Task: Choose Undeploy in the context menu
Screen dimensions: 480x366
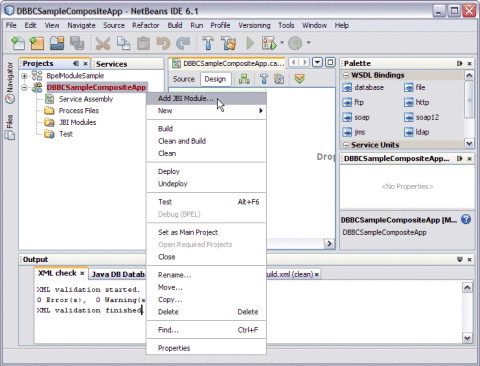Action: 206,184
